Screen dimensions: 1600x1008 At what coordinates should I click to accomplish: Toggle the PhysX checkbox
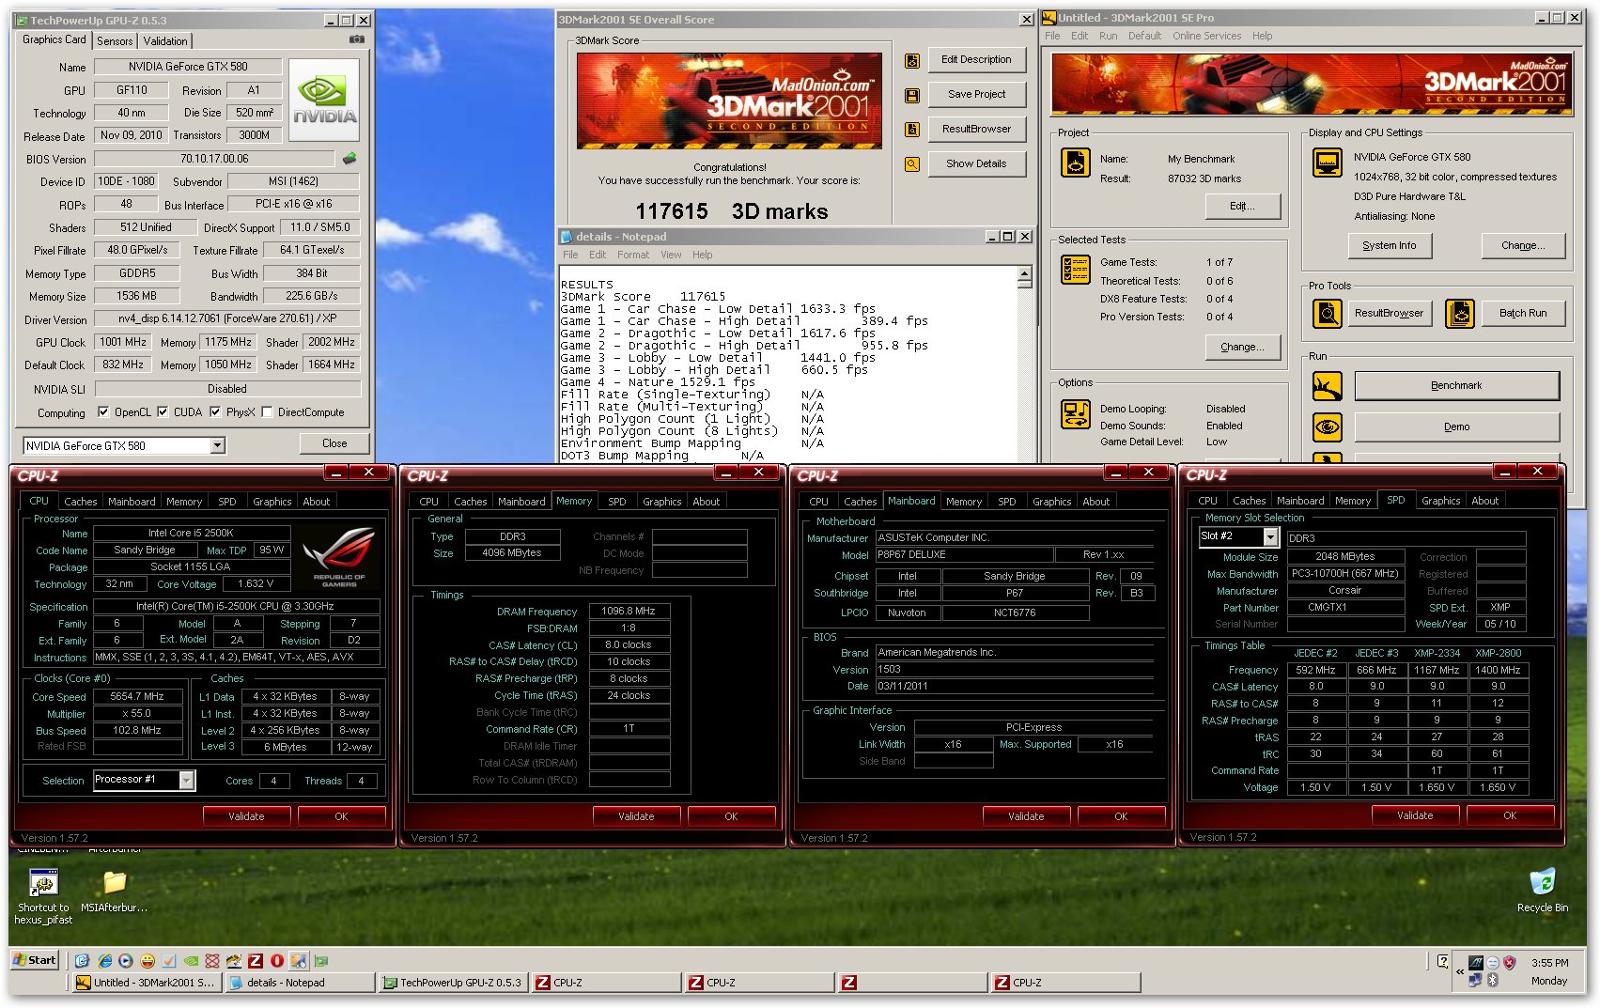pos(215,412)
